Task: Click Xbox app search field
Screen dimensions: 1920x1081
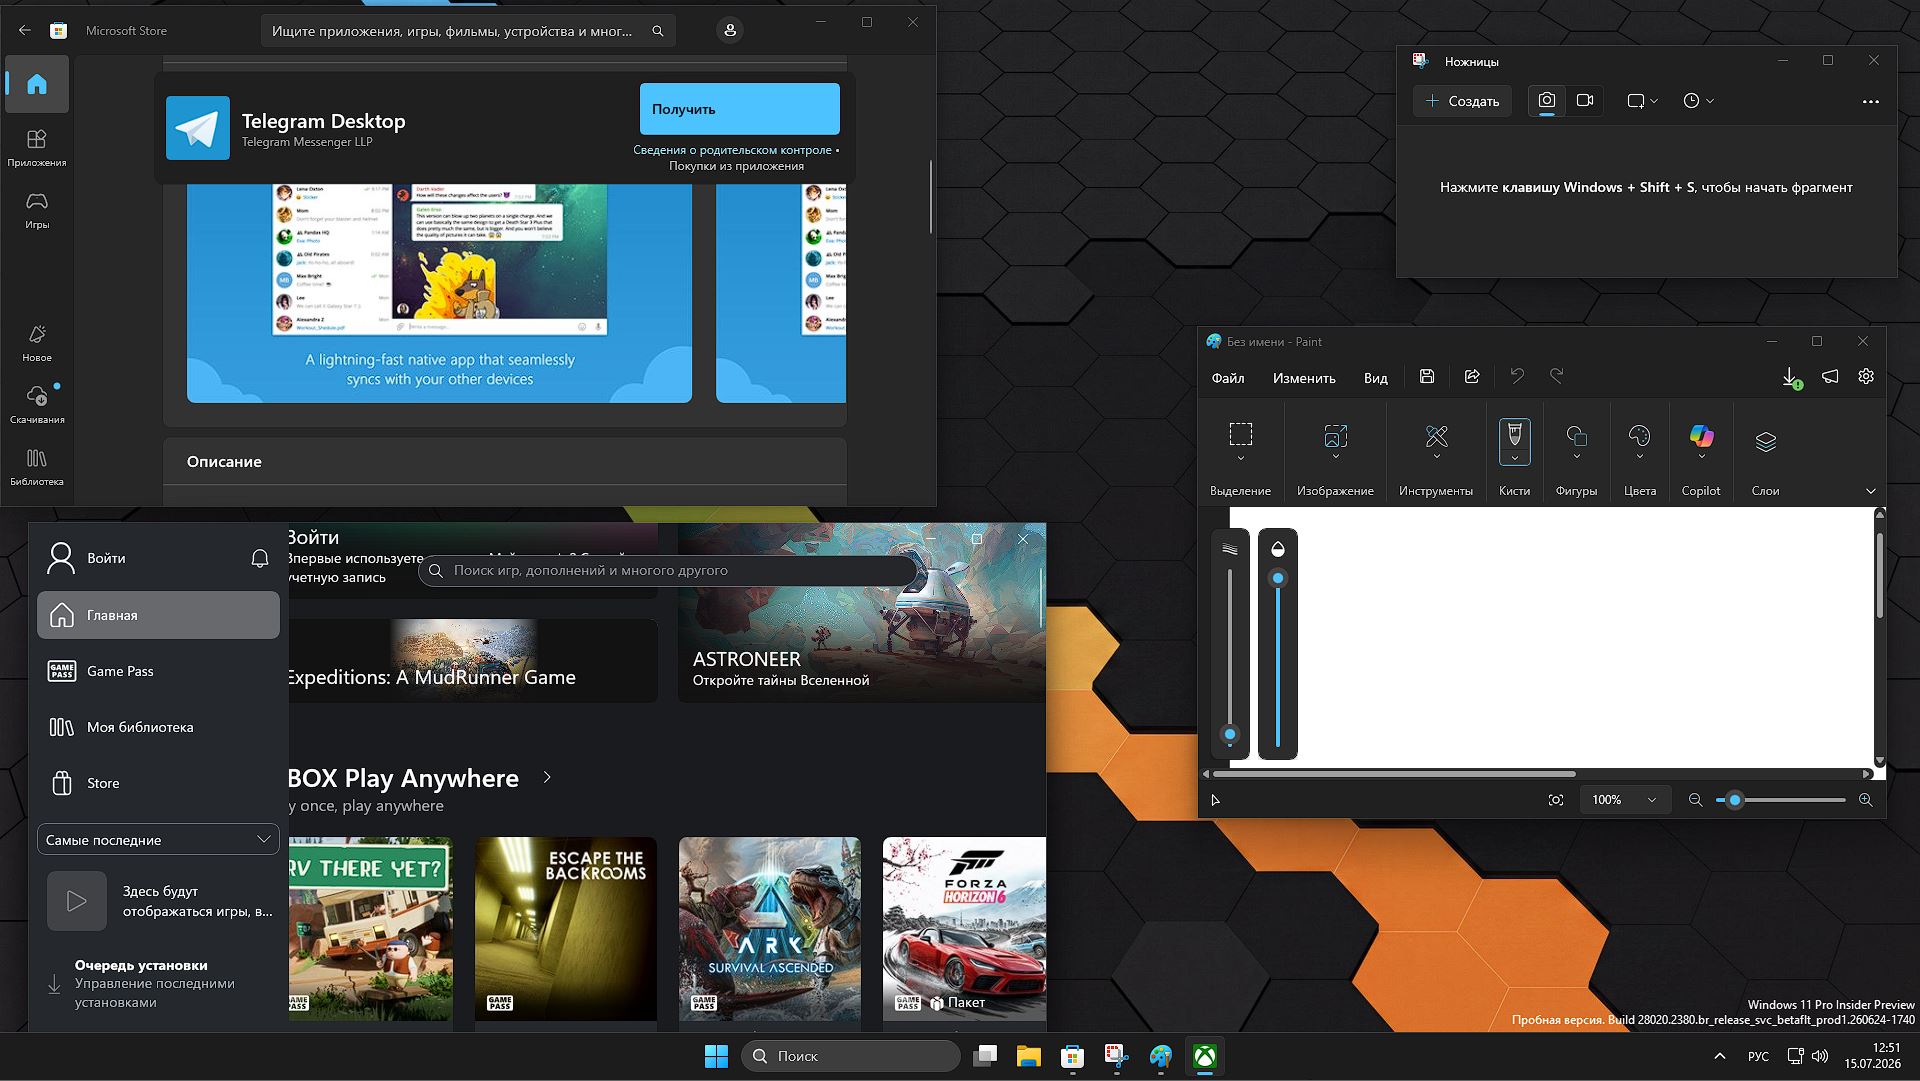Action: click(x=668, y=570)
